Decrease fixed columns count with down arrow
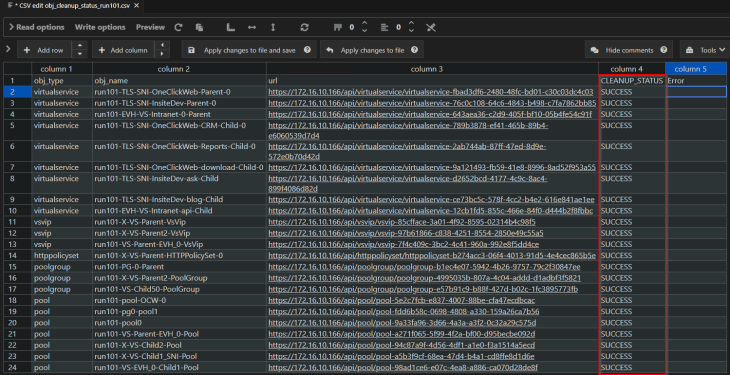730x375 pixels. (411, 31)
